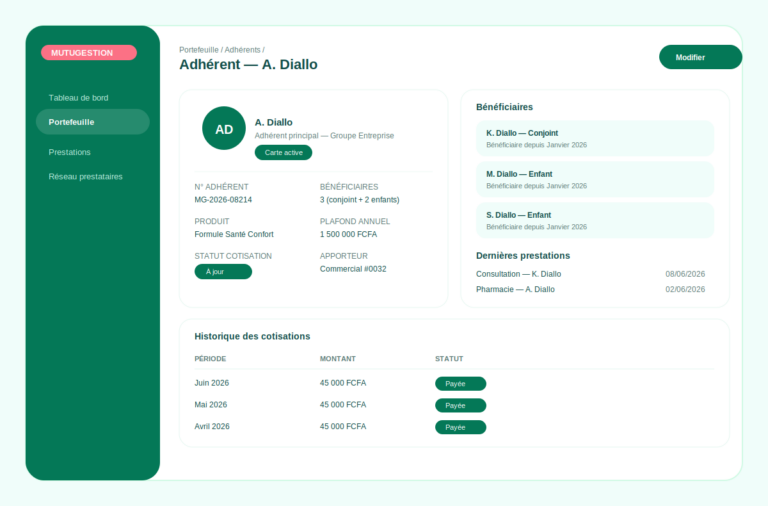Click Payée badge for Mai 2026

tap(460, 406)
